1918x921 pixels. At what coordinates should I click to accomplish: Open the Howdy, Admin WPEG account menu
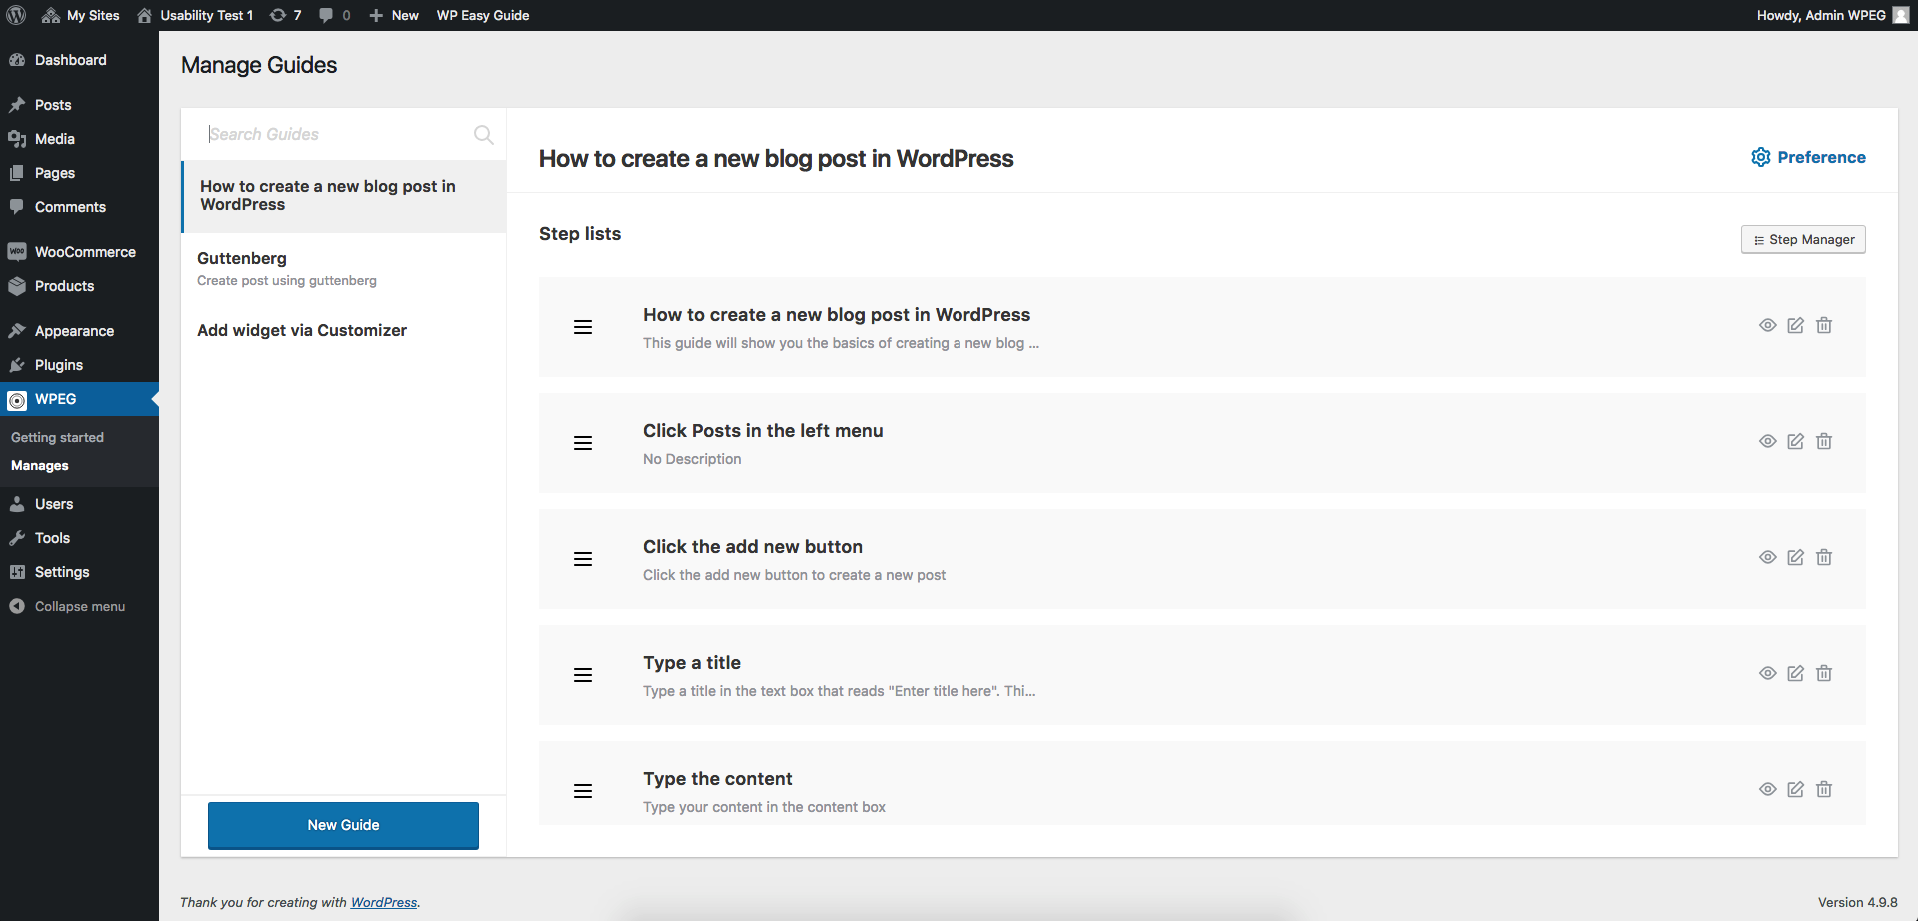point(1832,15)
